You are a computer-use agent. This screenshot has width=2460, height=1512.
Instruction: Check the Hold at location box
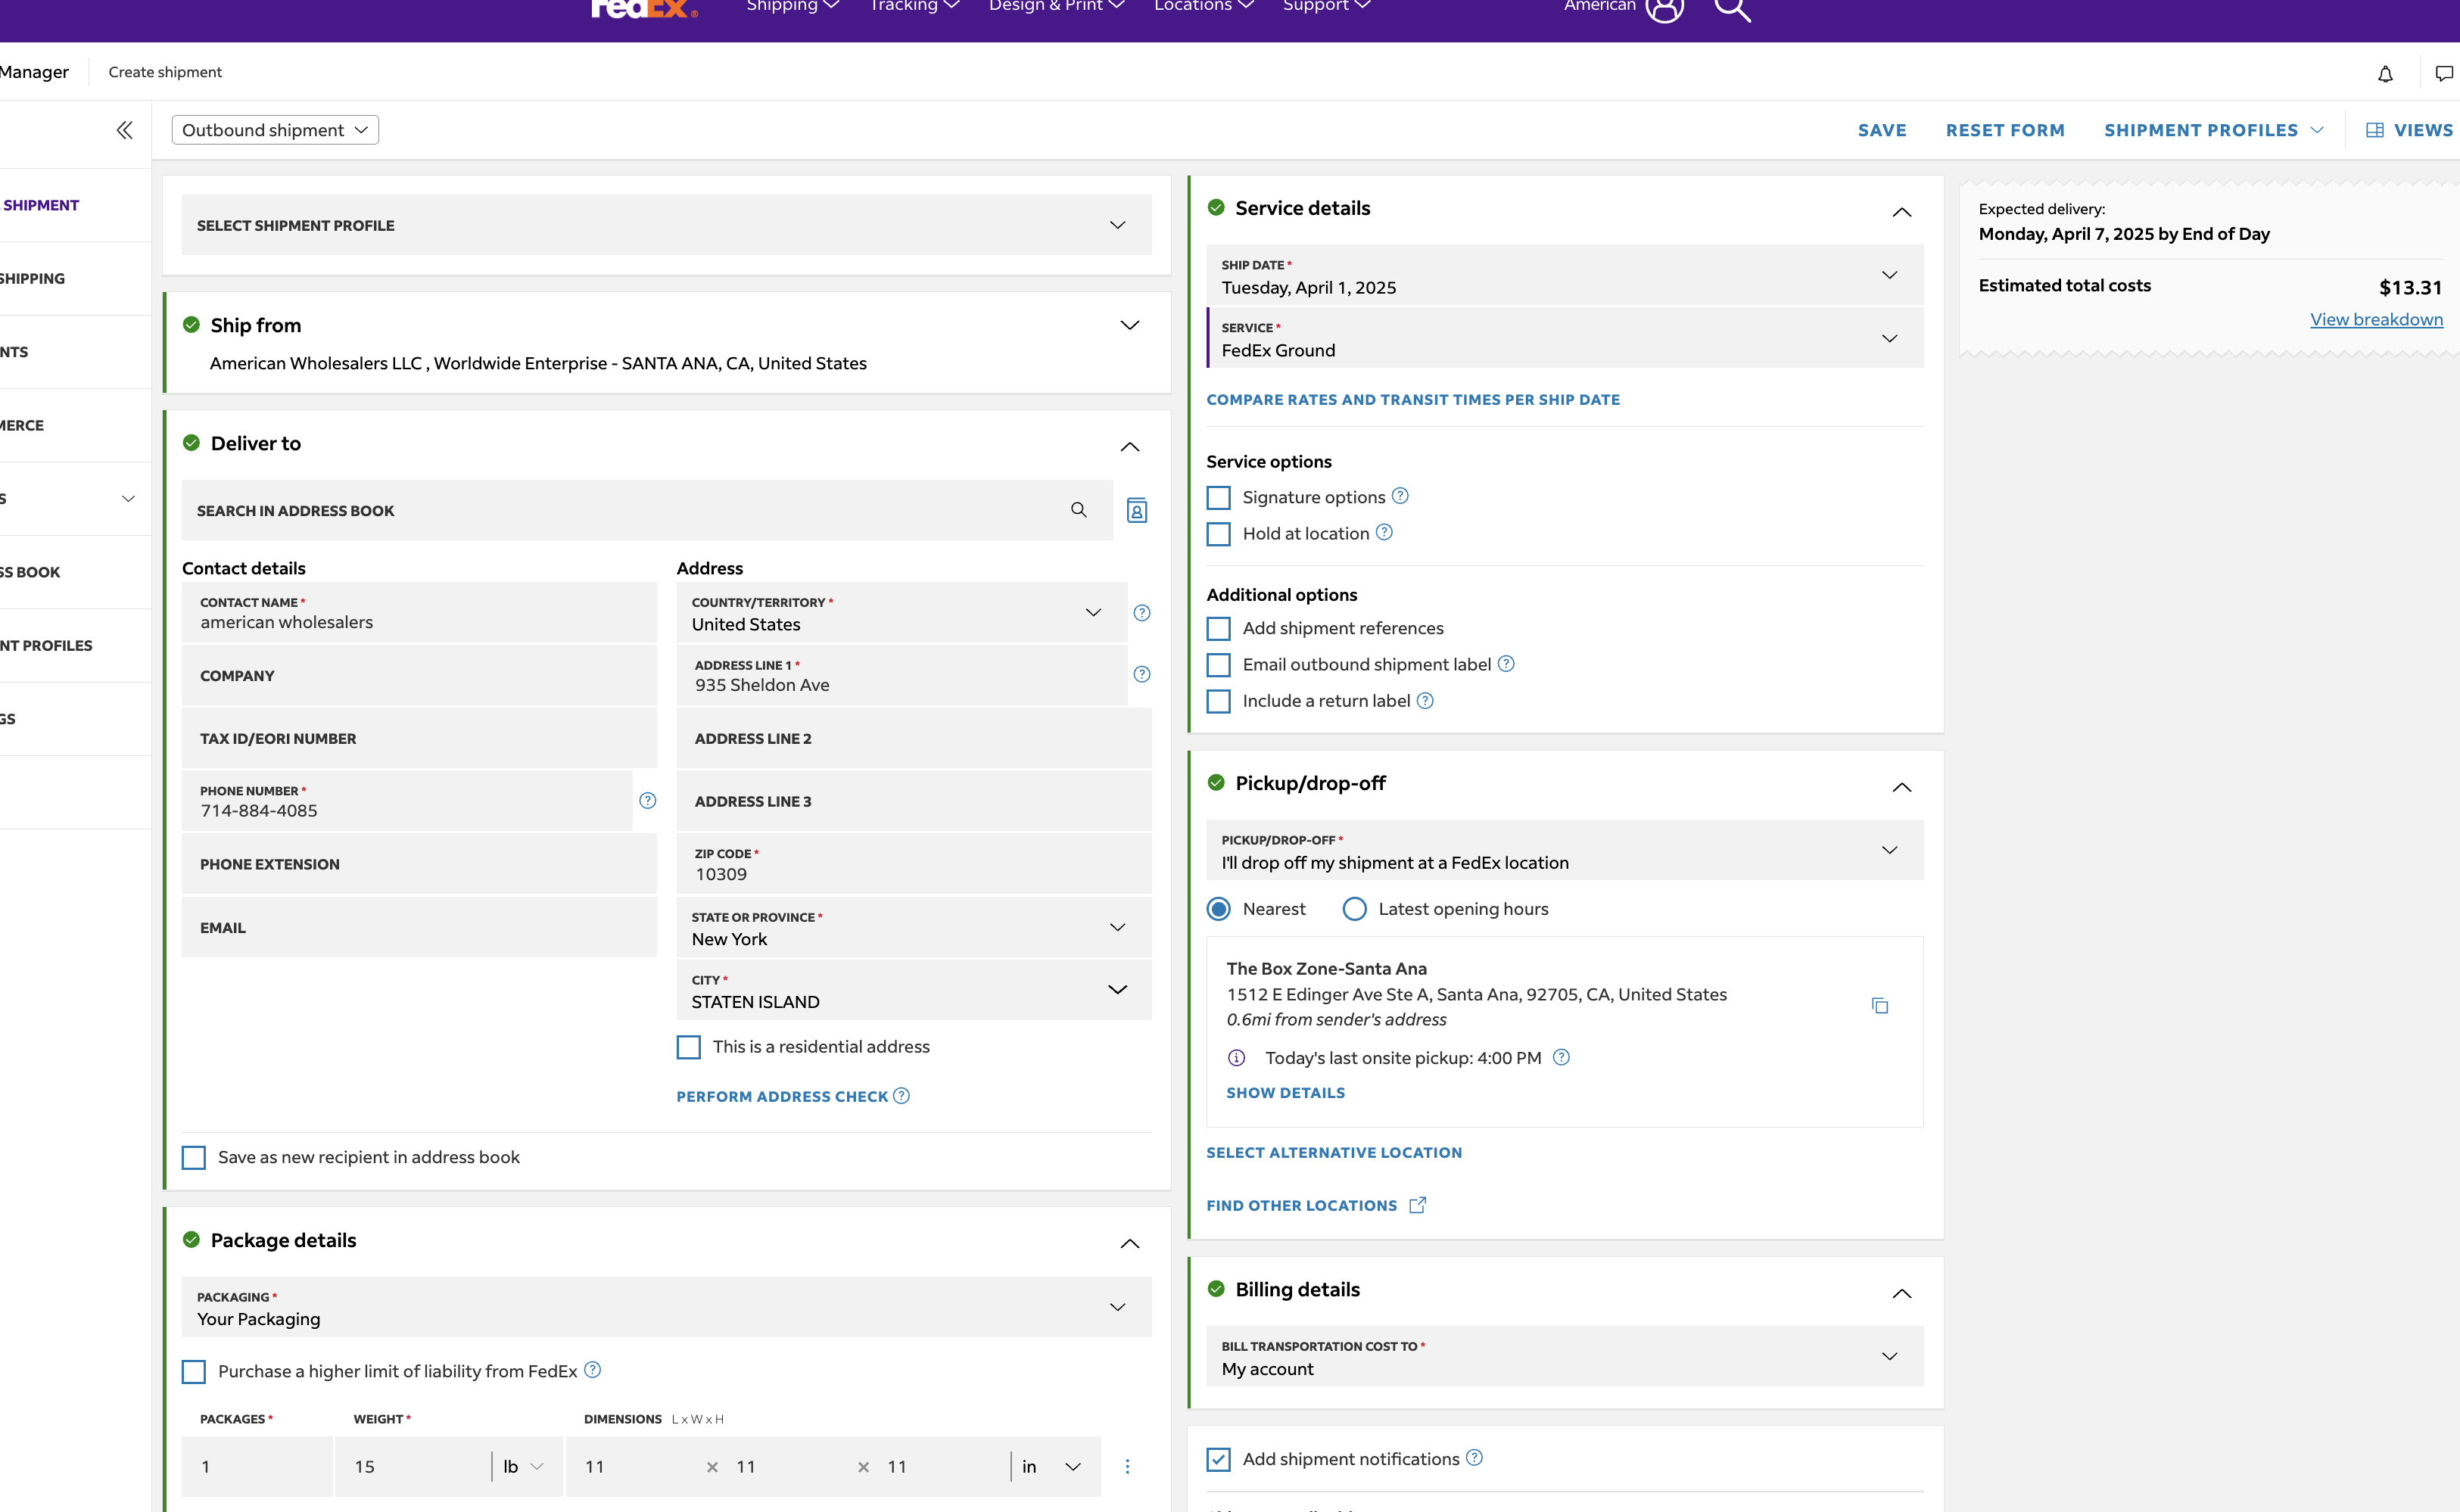(1218, 534)
